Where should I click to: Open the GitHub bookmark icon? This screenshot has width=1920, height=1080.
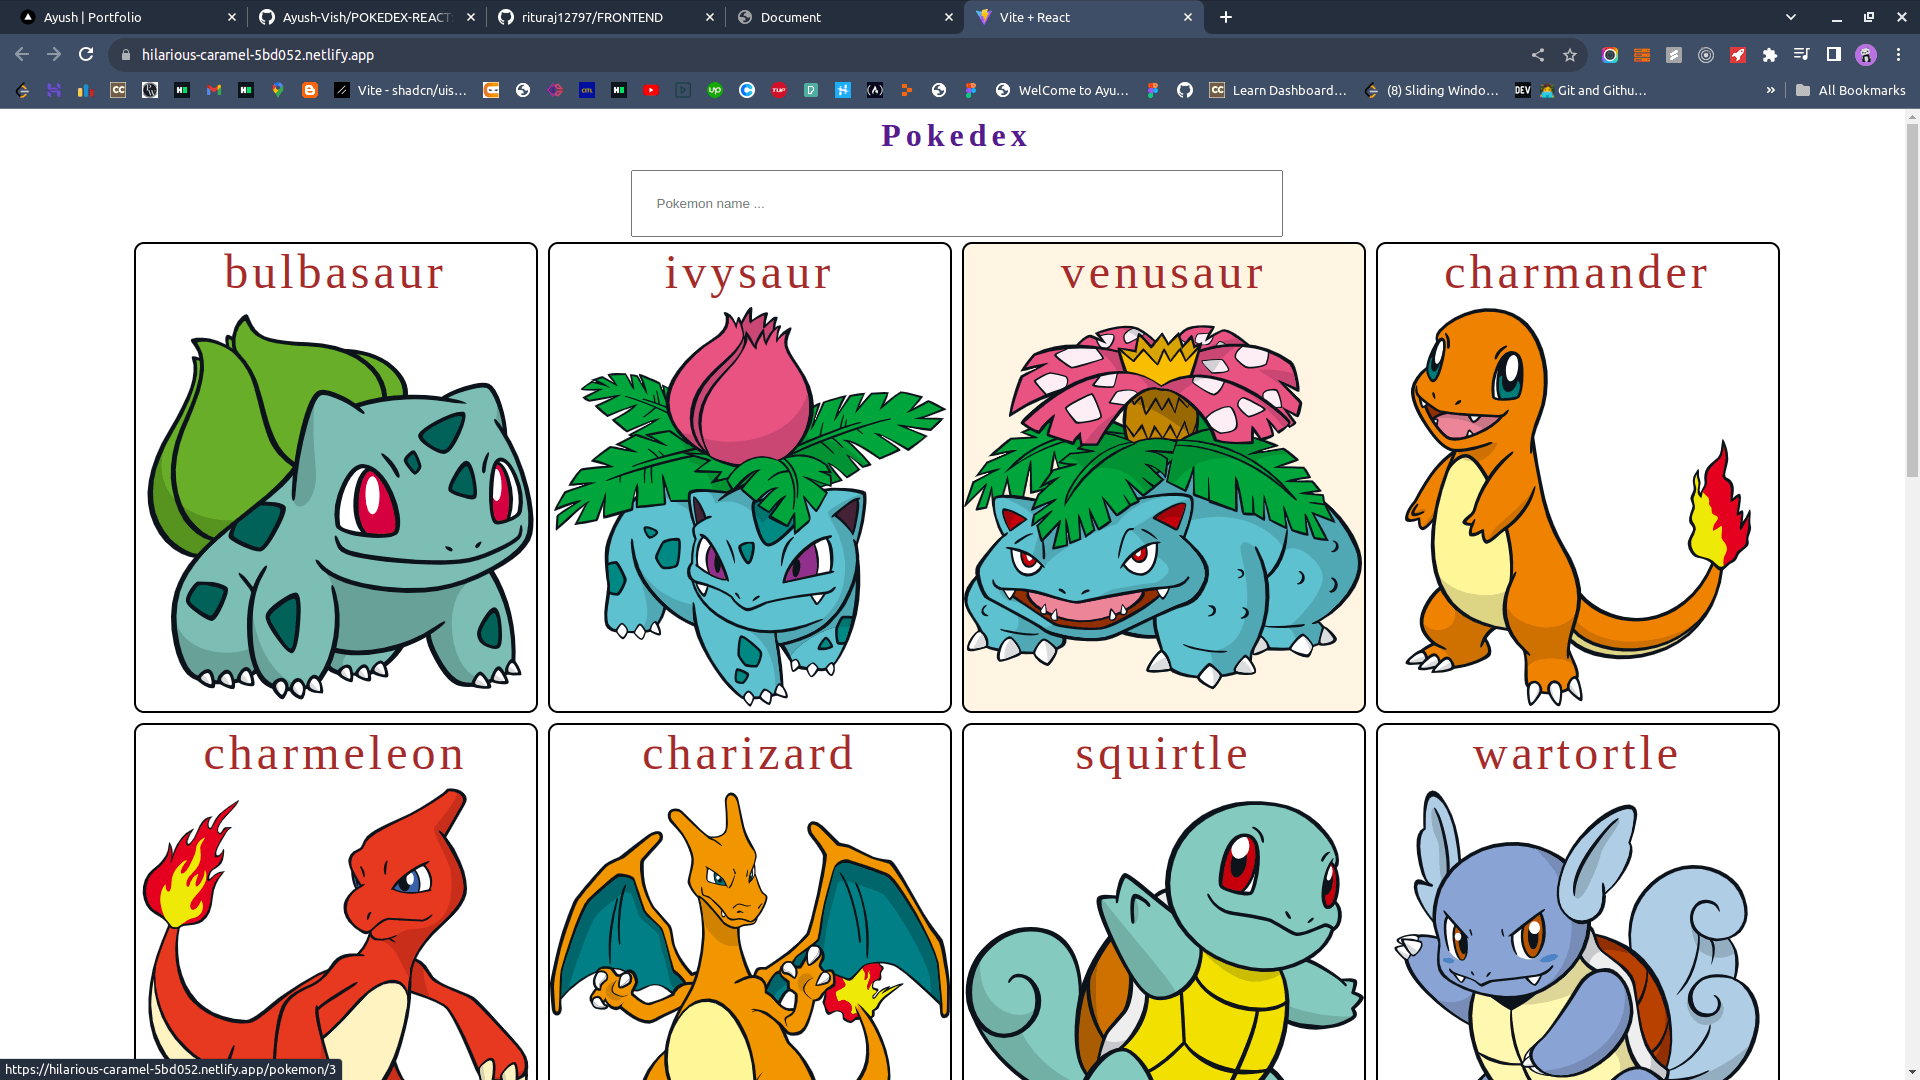tap(1185, 90)
